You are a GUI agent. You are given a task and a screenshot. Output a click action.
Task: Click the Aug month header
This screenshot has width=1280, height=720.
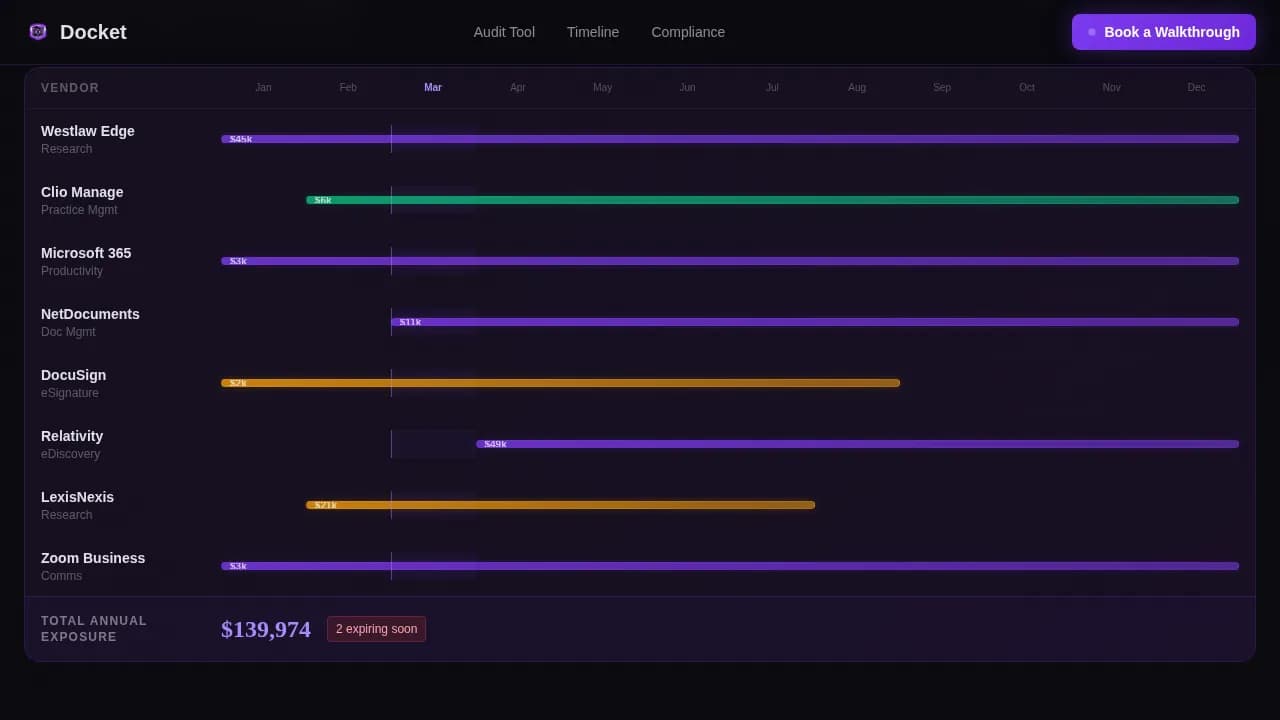(857, 88)
